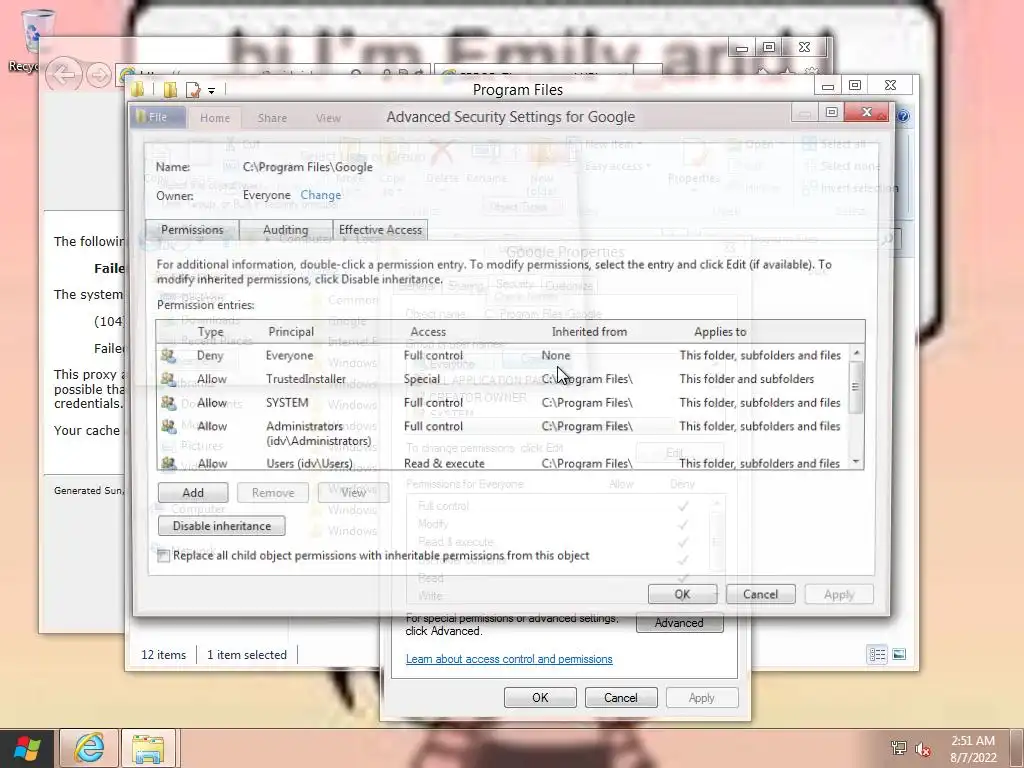Click the Back arrow in Internet Explorer window

click(x=64, y=75)
